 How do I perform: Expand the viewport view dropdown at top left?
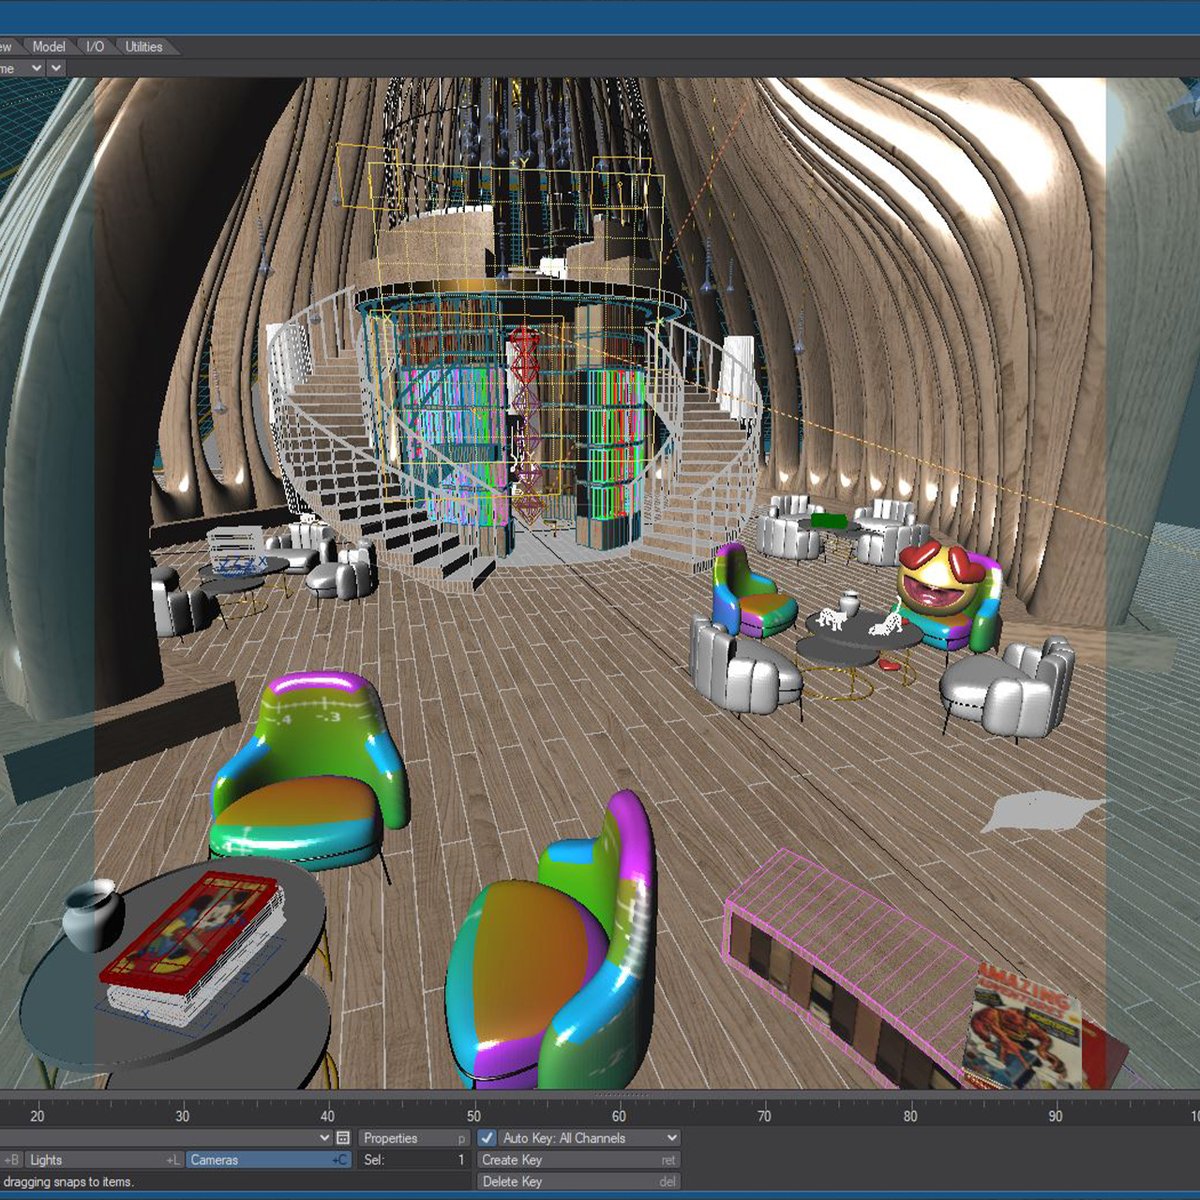tap(37, 67)
